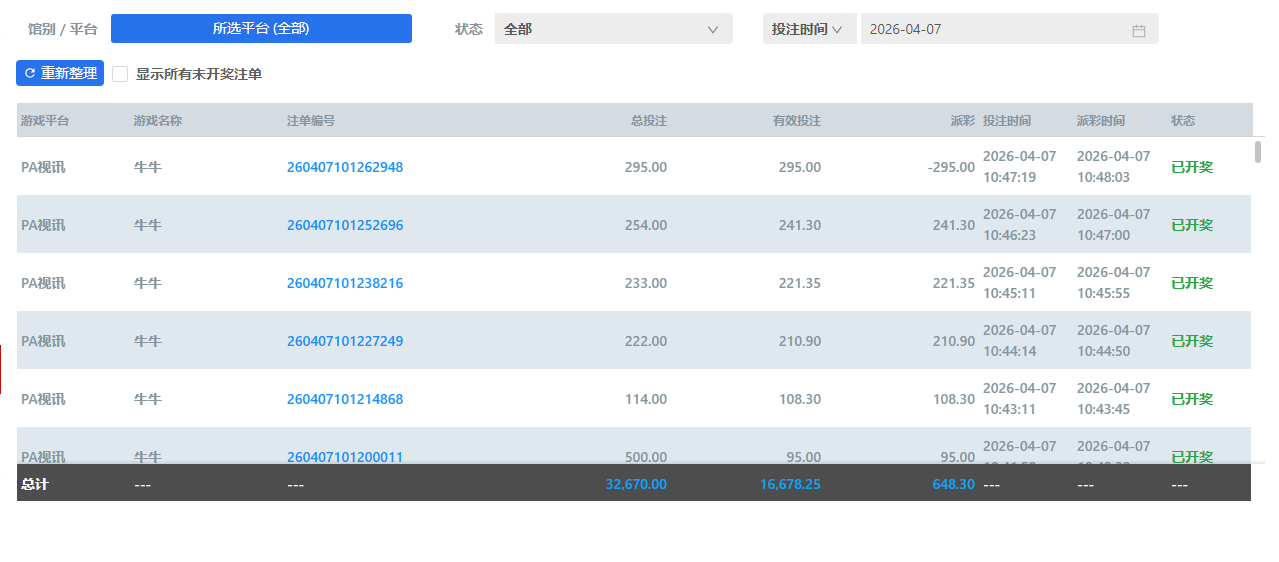The height and width of the screenshot is (562, 1279).
Task: Click the 游戏平台 column header
Action: [x=45, y=121]
